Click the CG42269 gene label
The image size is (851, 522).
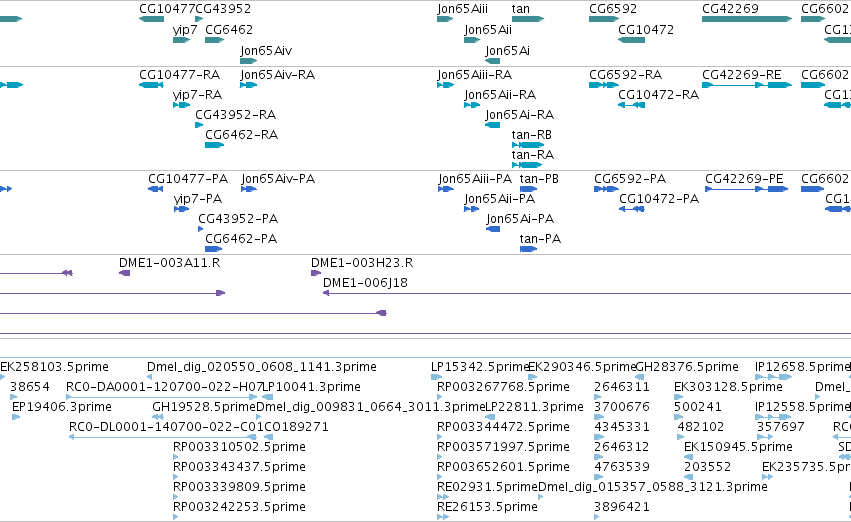[730, 9]
